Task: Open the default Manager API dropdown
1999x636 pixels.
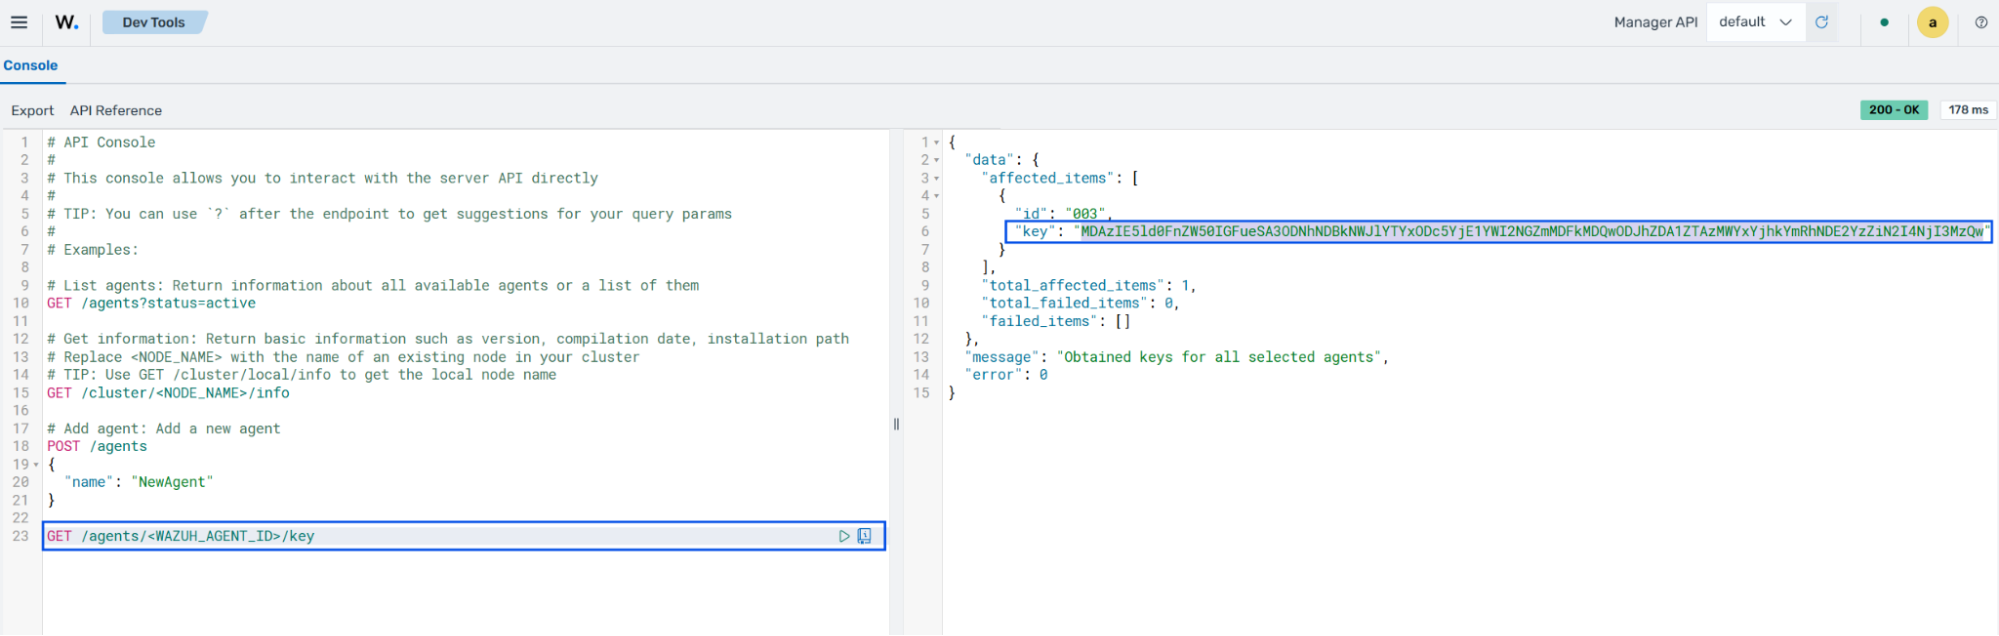Action: coord(1755,22)
